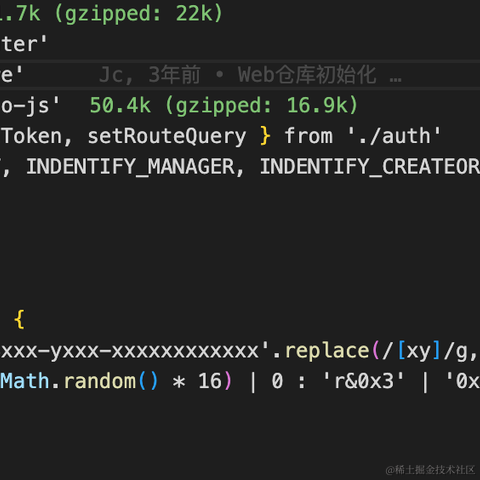Click the Math object reference
Image resolution: width=480 pixels, height=480 pixels.
[24, 381]
